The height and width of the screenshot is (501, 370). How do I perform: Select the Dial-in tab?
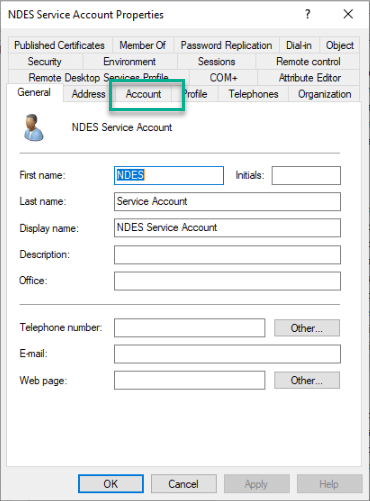(x=299, y=45)
